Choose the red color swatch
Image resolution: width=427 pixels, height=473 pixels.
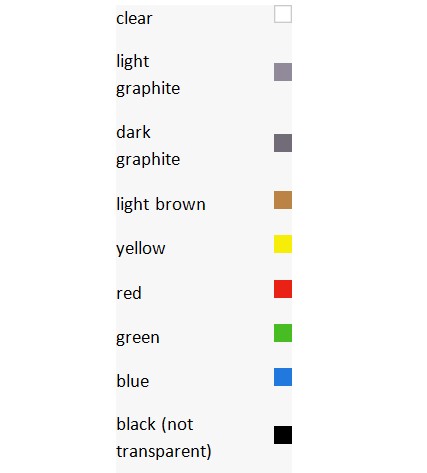click(x=283, y=289)
